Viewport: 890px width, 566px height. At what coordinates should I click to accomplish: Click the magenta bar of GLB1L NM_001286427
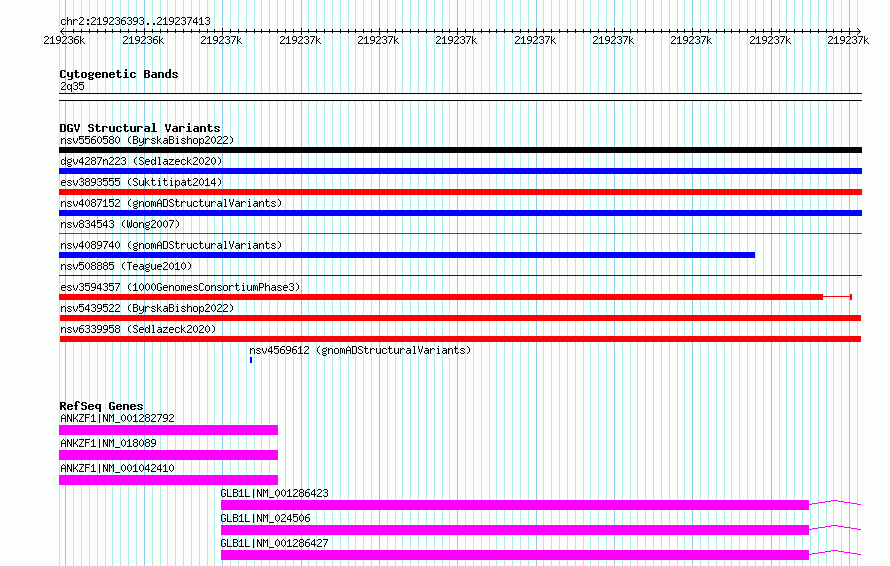point(515,555)
